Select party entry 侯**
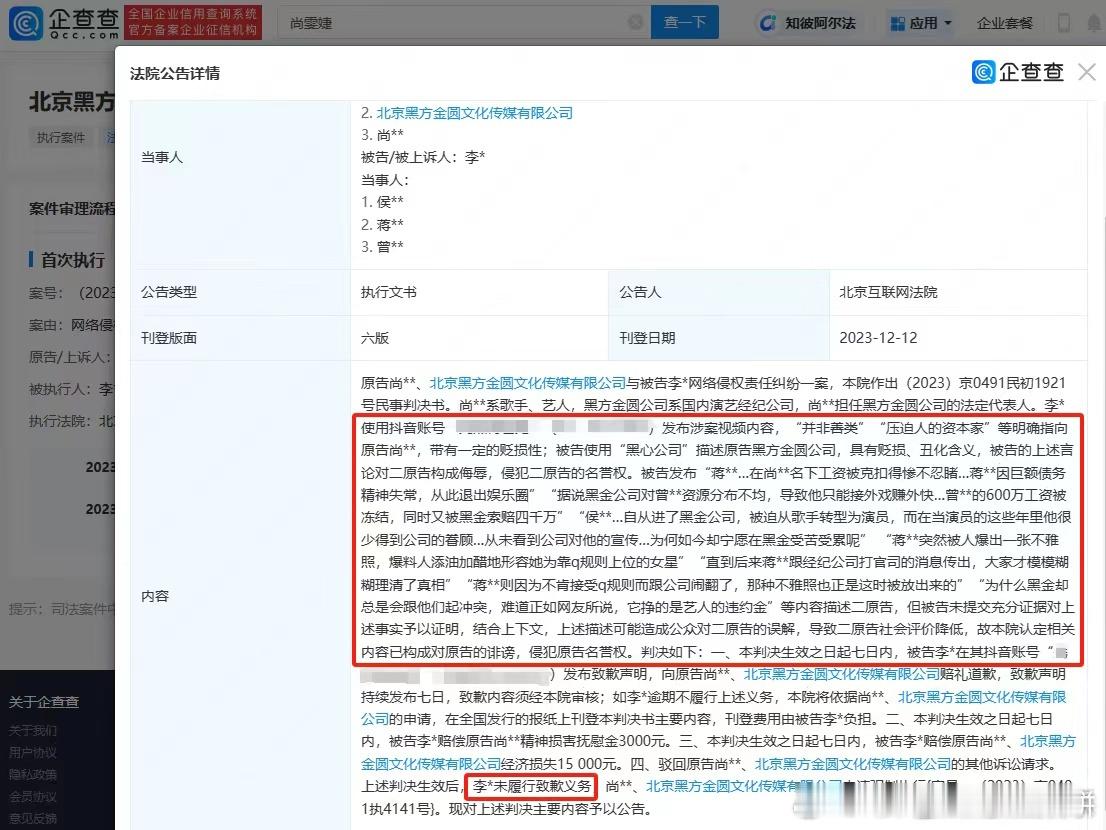This screenshot has height=830, width=1106. [x=382, y=202]
